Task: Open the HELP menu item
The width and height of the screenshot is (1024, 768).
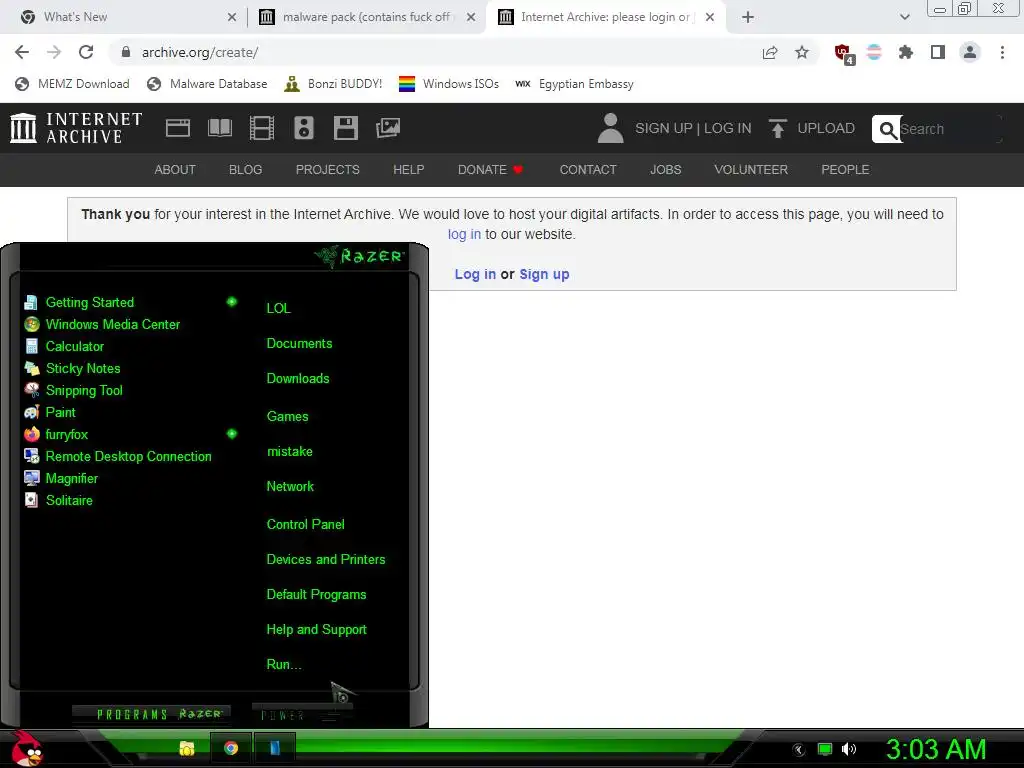Action: click(409, 170)
